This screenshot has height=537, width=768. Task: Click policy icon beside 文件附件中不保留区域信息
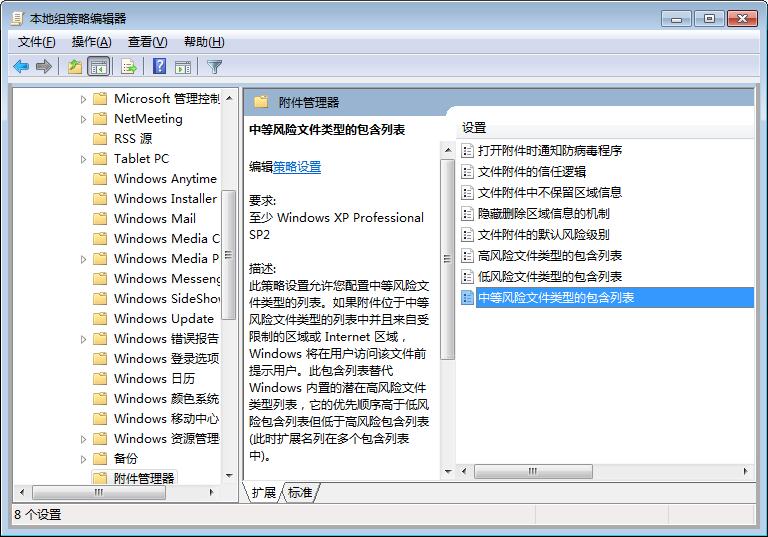(467, 193)
